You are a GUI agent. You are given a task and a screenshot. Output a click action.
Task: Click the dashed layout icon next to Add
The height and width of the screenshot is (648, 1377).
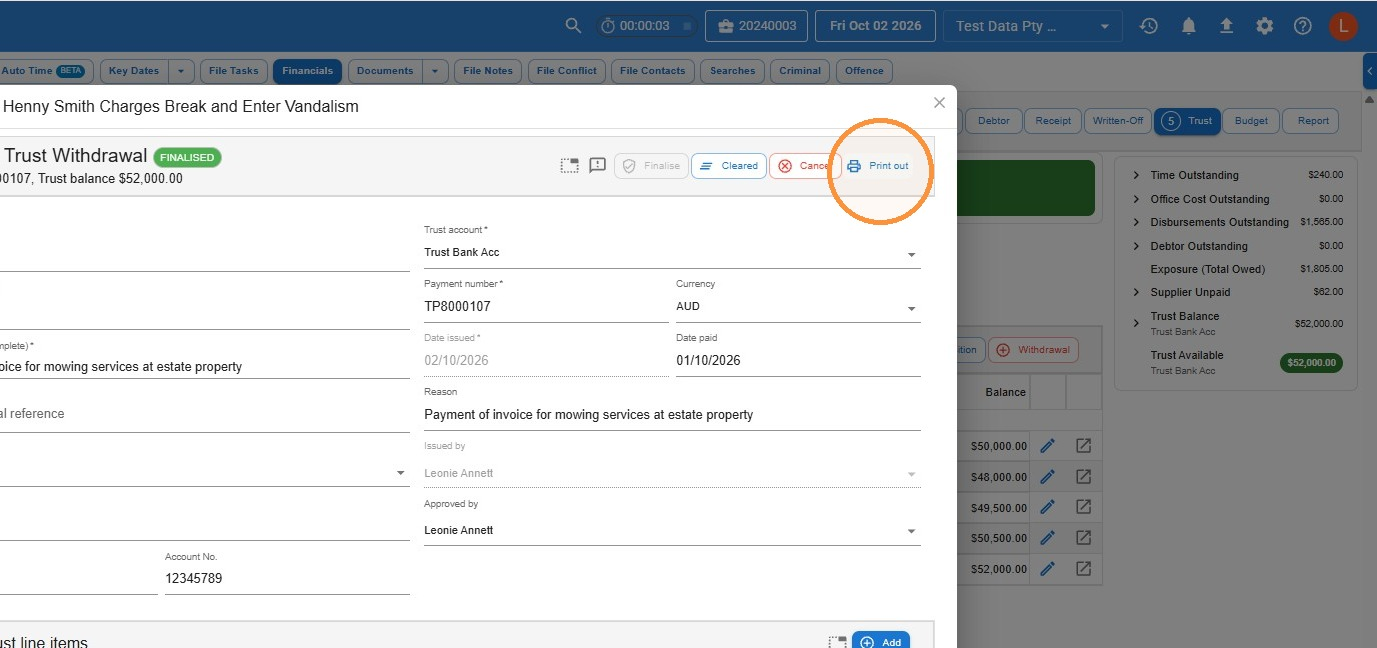[x=838, y=642]
